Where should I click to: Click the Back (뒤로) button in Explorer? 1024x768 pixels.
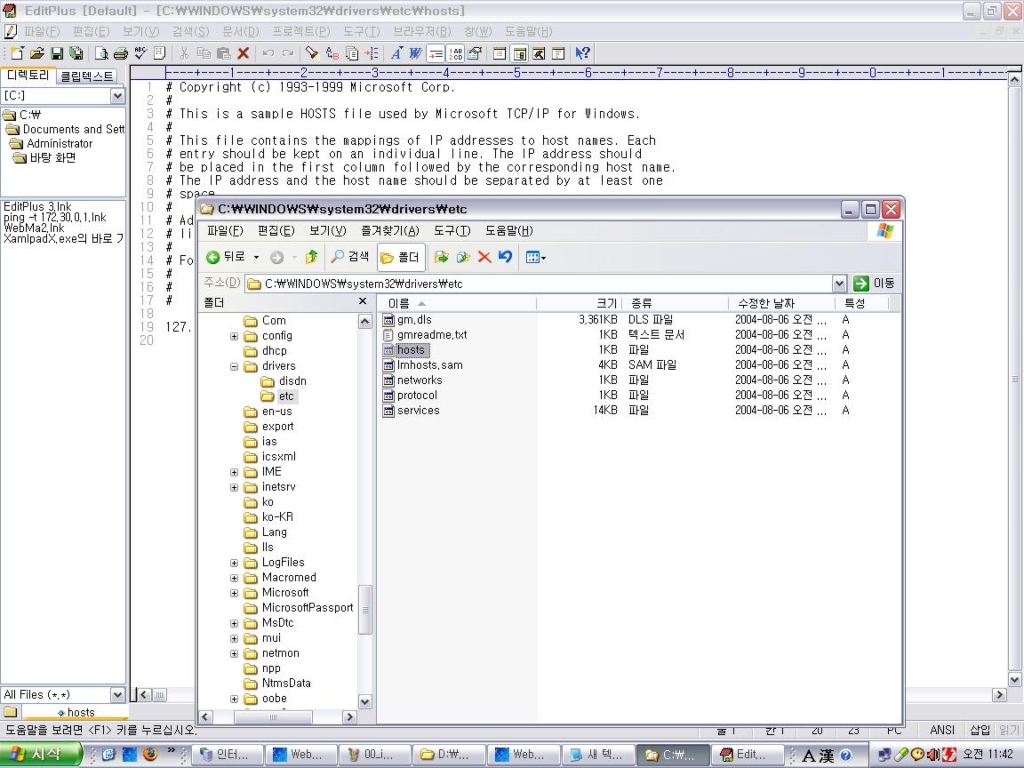coord(226,257)
